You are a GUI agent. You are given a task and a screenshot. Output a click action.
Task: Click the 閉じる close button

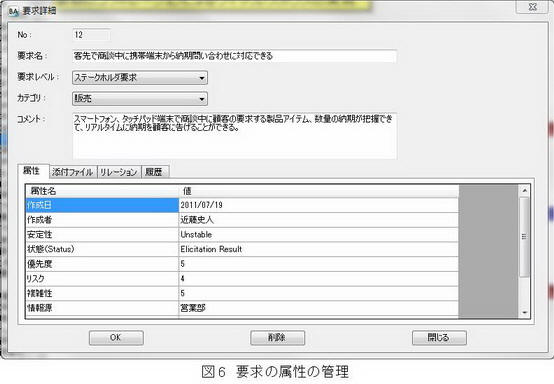pyautogui.click(x=439, y=338)
